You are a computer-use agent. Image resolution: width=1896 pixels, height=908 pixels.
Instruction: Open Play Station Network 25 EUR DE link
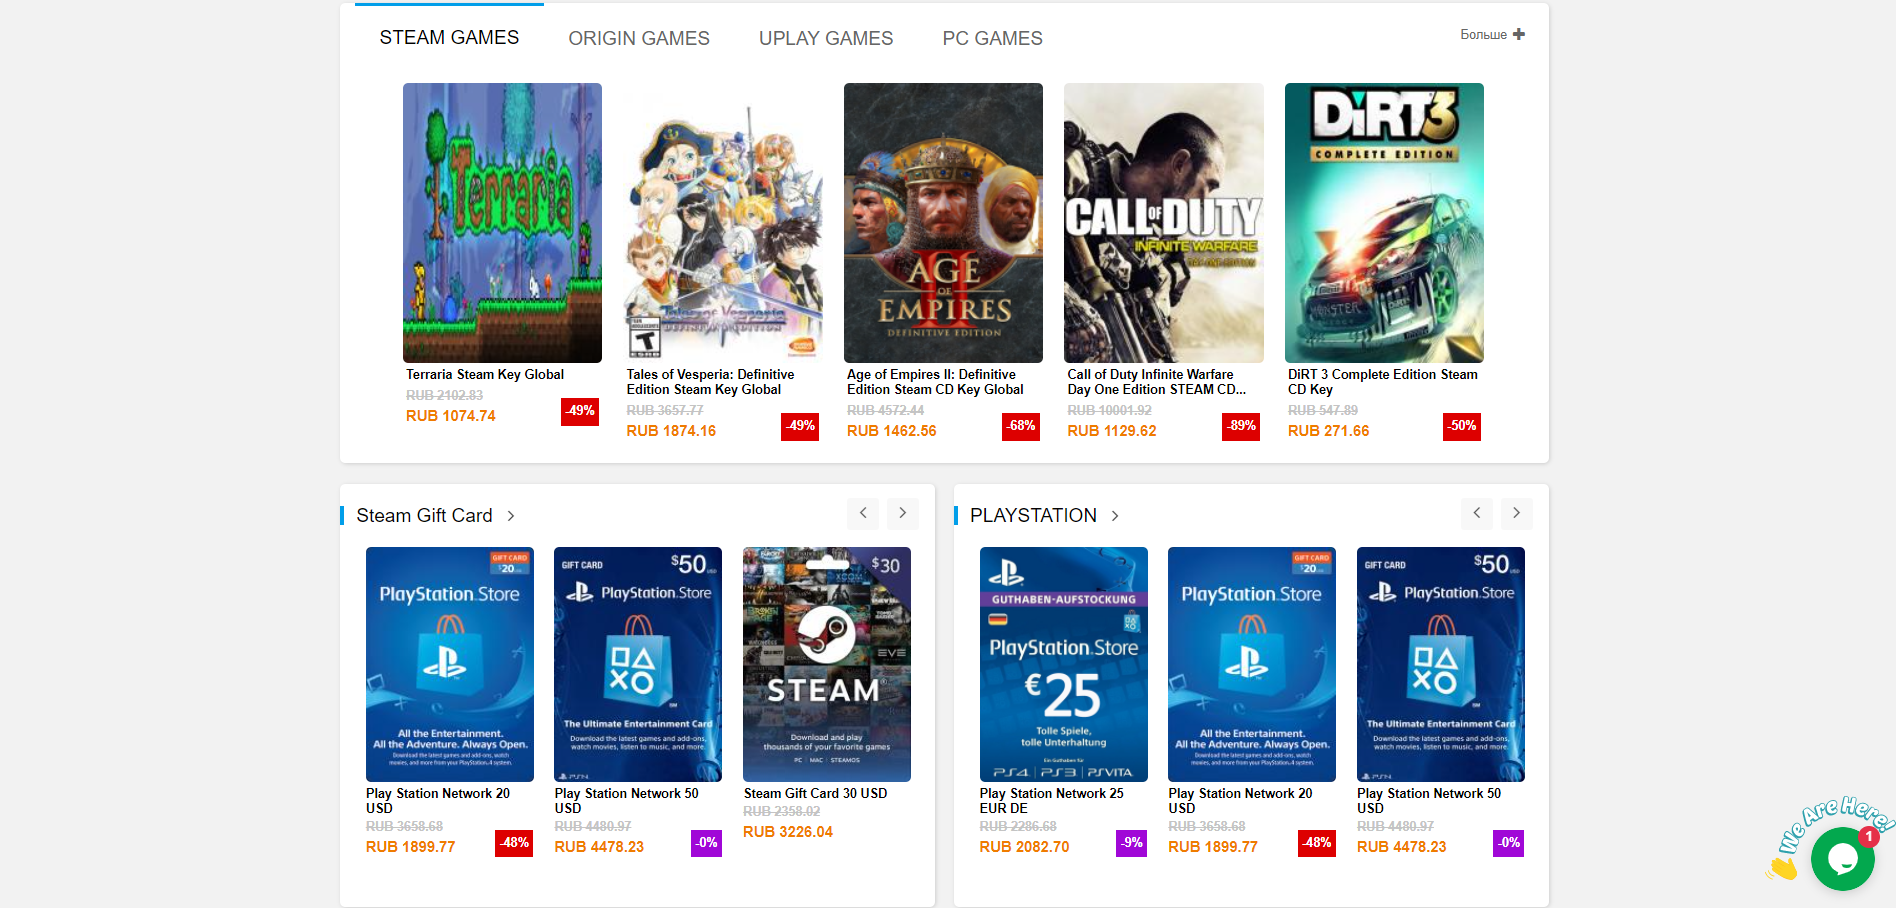(x=1052, y=801)
